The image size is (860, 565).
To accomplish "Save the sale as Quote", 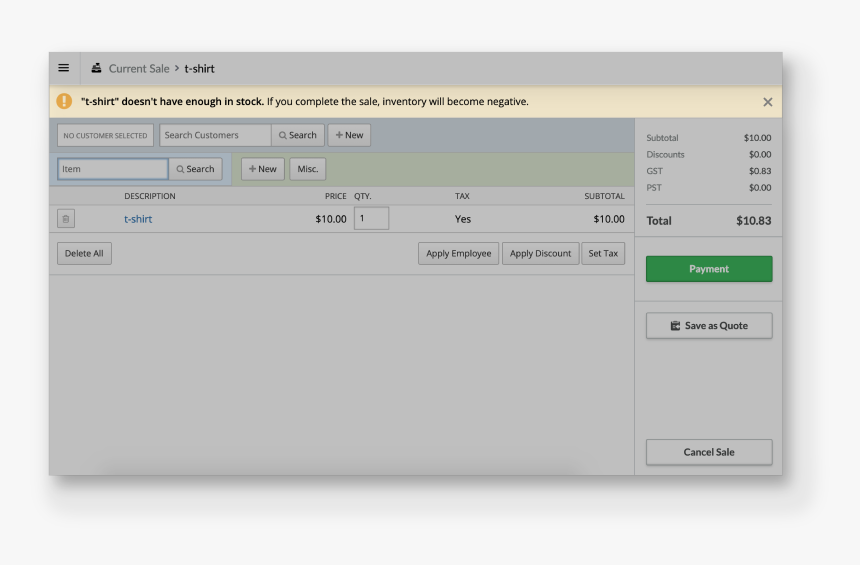I will tap(709, 326).
